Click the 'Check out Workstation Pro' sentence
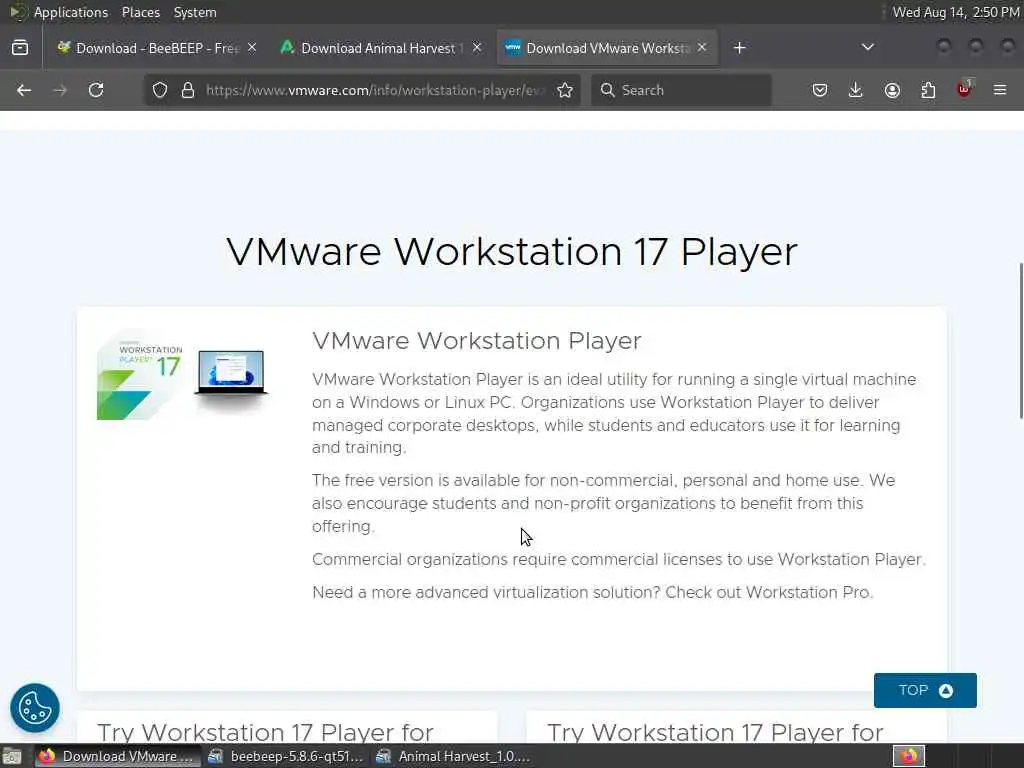Image resolution: width=1024 pixels, height=768 pixels. pos(769,592)
